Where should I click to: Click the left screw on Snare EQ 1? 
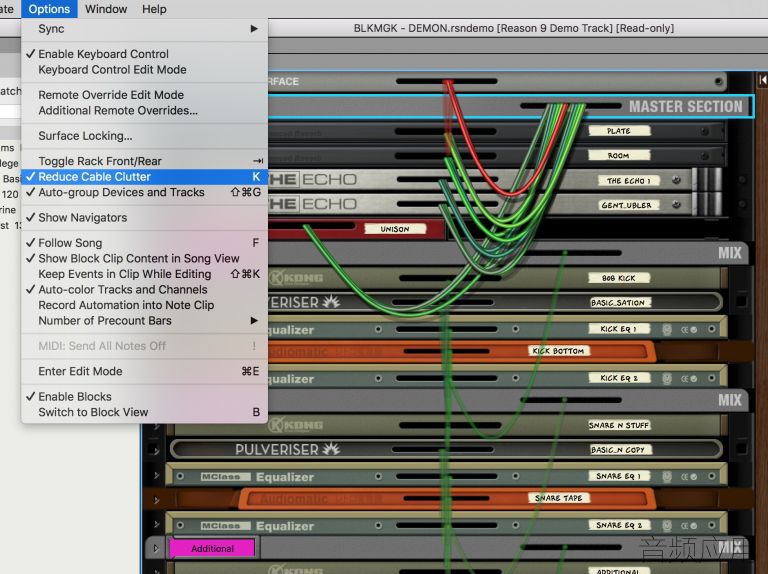pyautogui.click(x=180, y=477)
